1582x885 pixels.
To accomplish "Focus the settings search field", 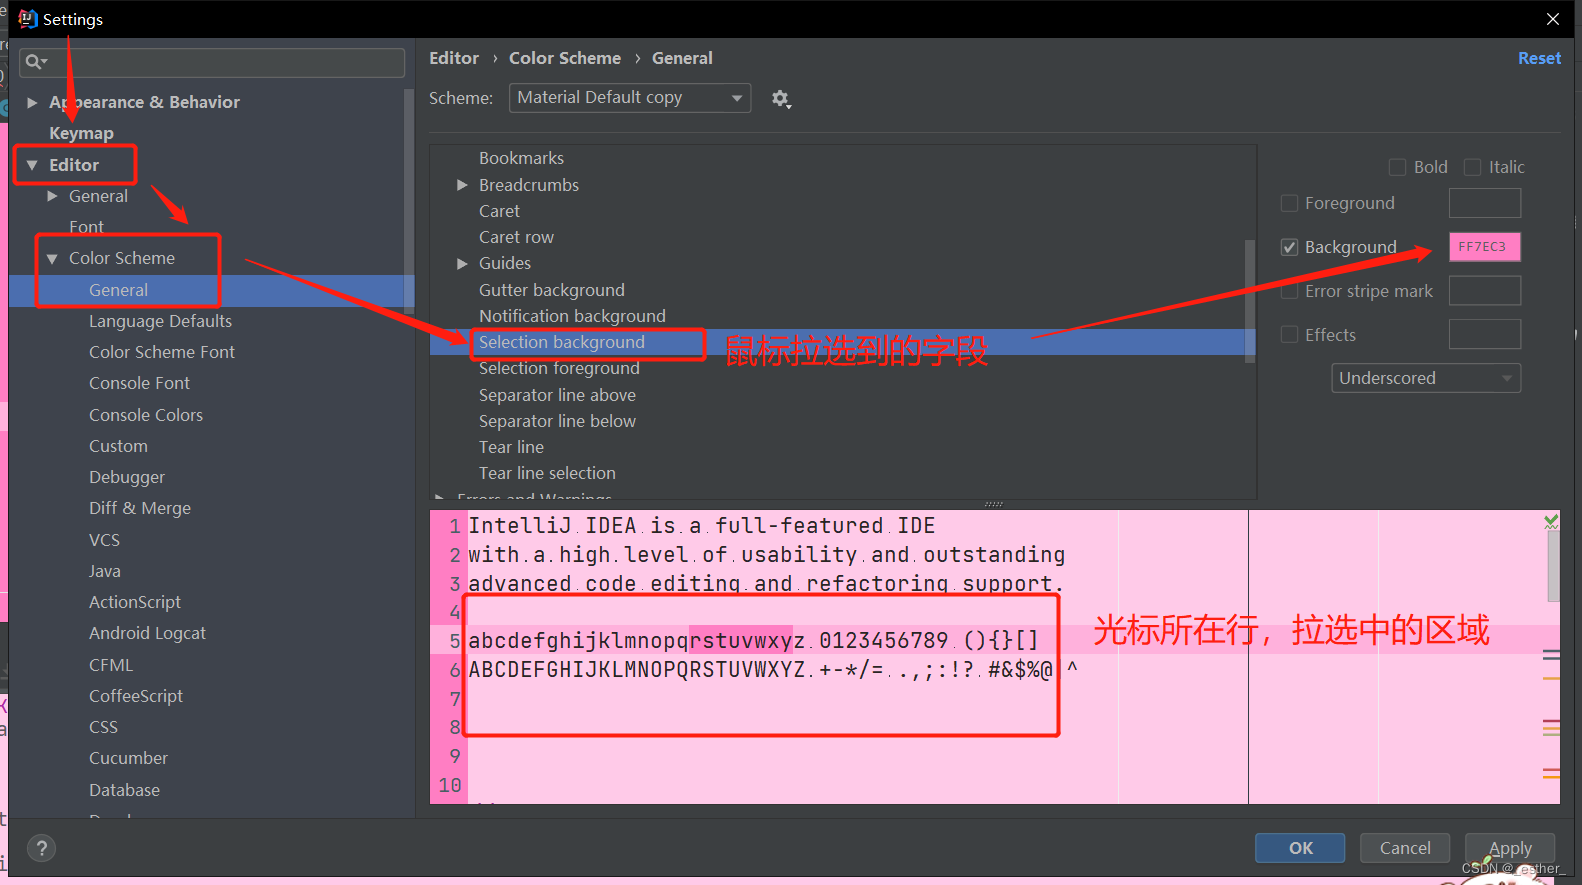I will click(212, 62).
